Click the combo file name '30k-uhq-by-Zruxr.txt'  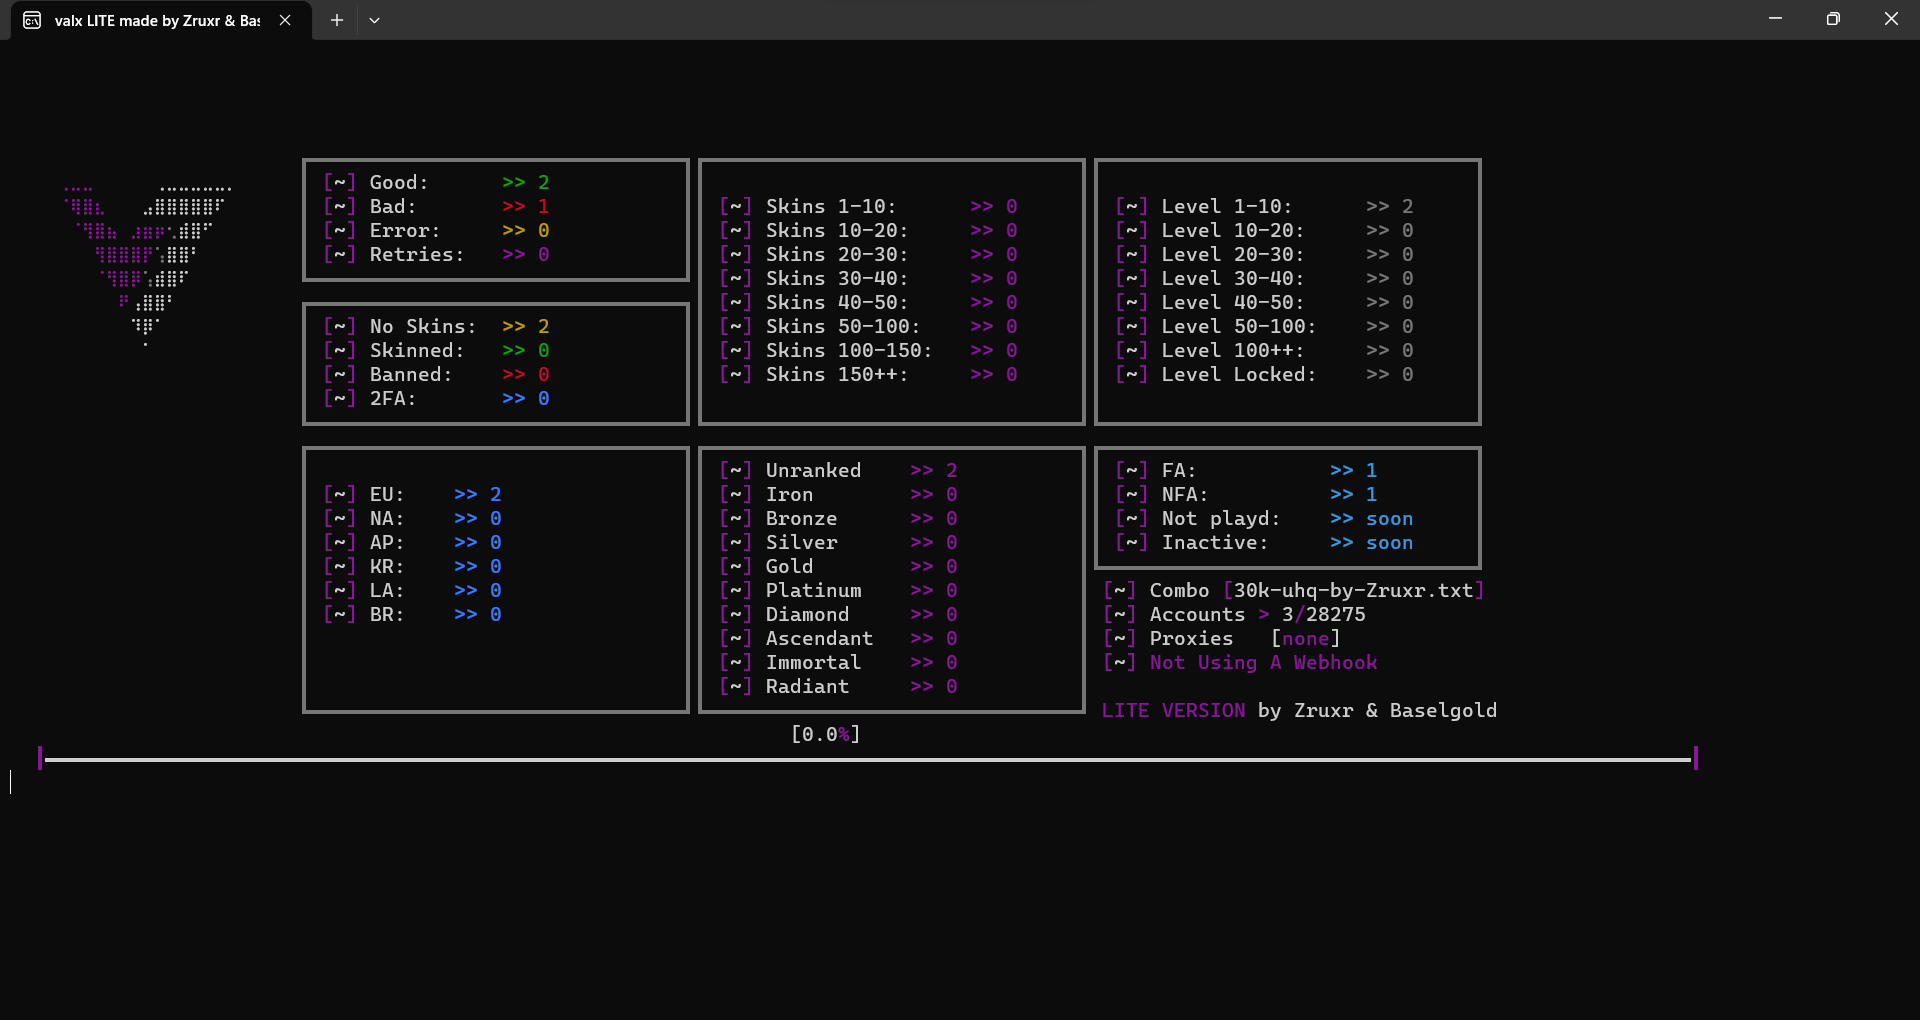click(x=1353, y=590)
